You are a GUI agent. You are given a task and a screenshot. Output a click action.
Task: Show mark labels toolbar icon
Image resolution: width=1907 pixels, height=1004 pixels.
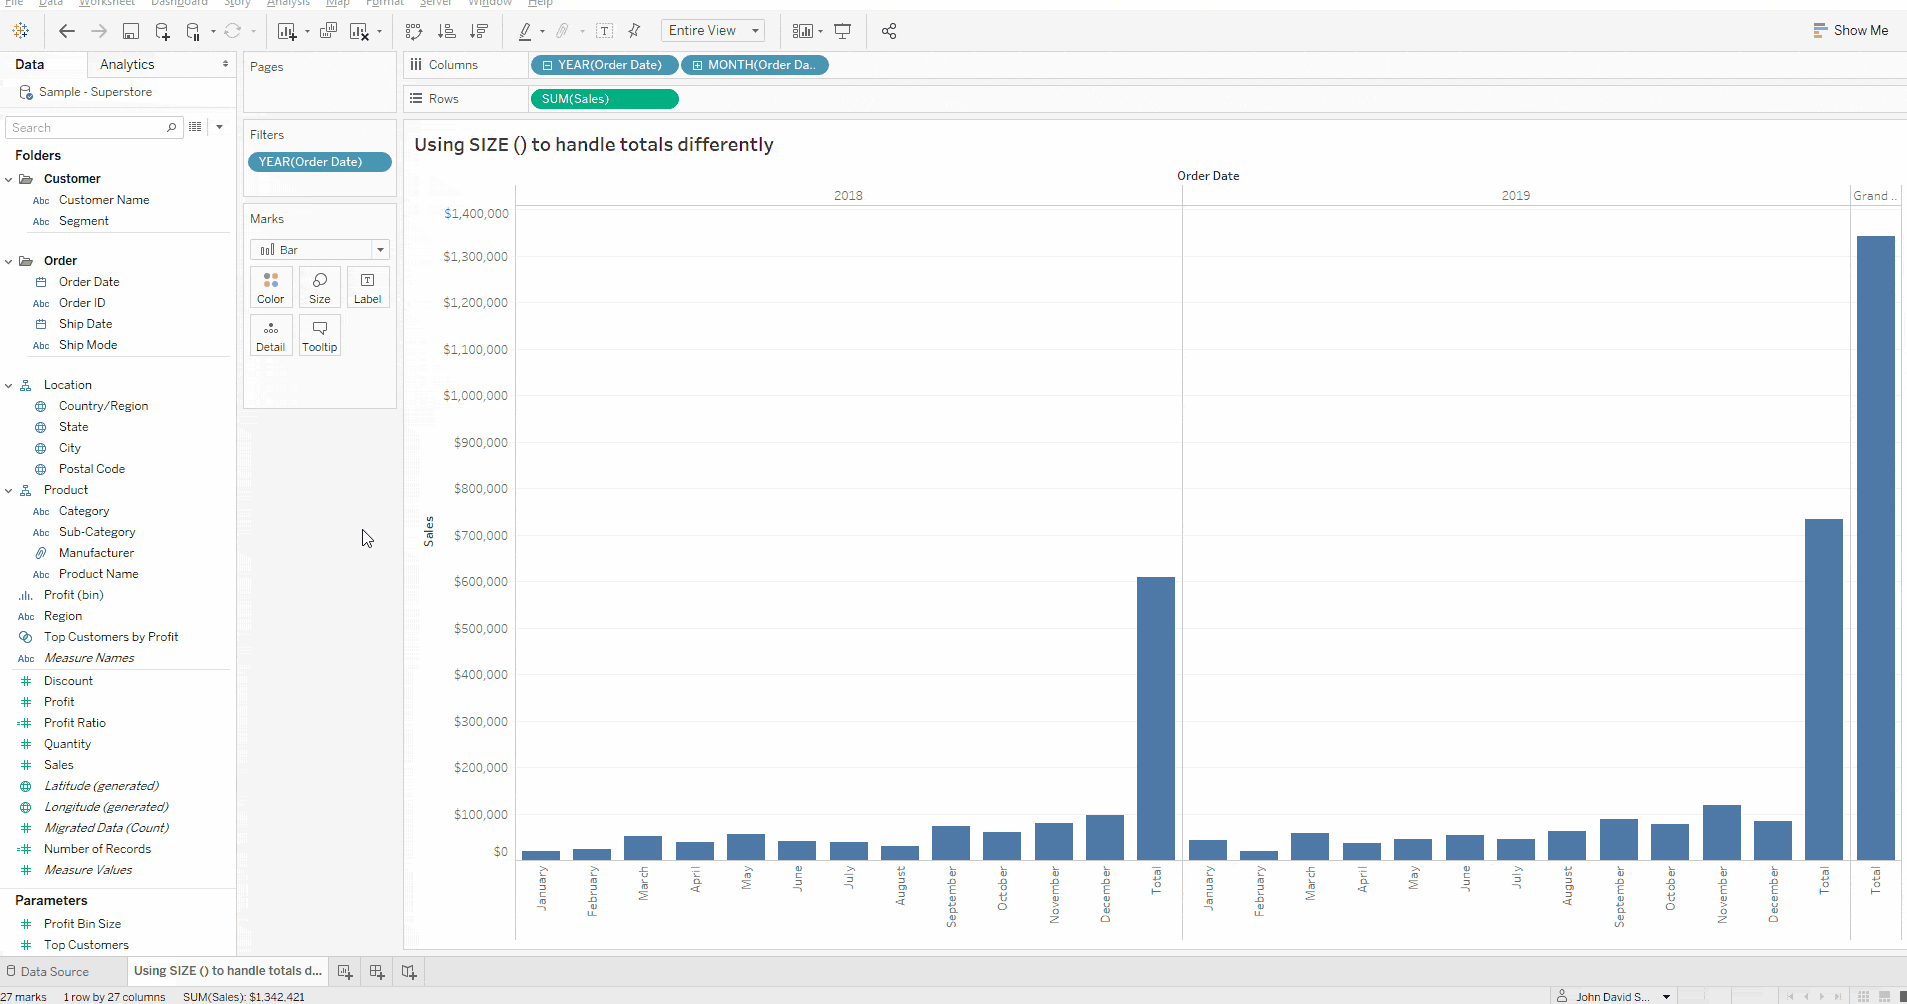tap(605, 31)
